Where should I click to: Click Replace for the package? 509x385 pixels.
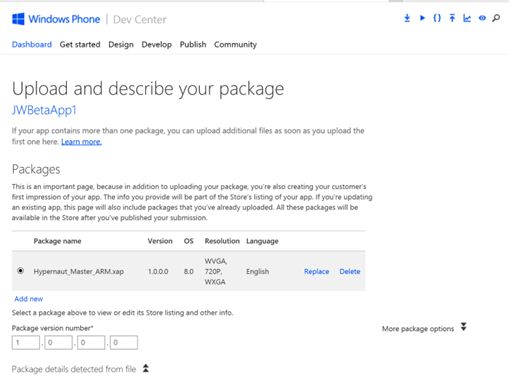pos(316,271)
